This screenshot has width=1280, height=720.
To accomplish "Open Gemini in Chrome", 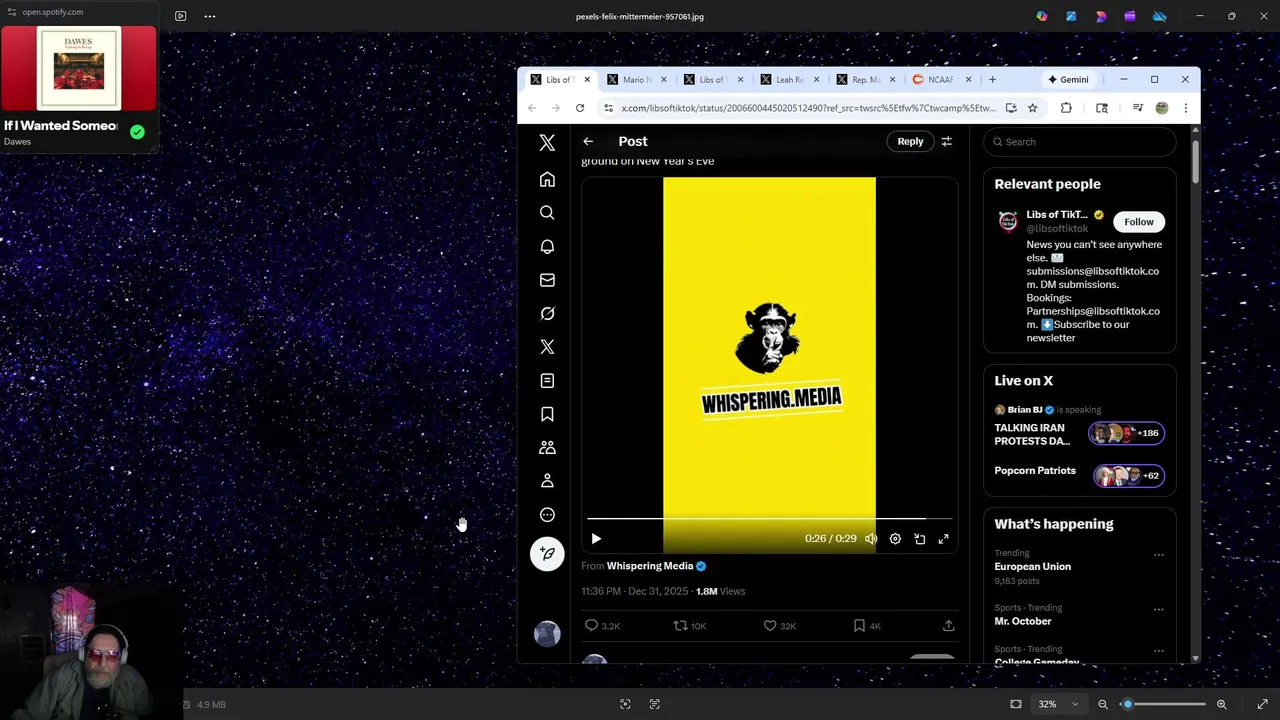I will (x=1068, y=80).
